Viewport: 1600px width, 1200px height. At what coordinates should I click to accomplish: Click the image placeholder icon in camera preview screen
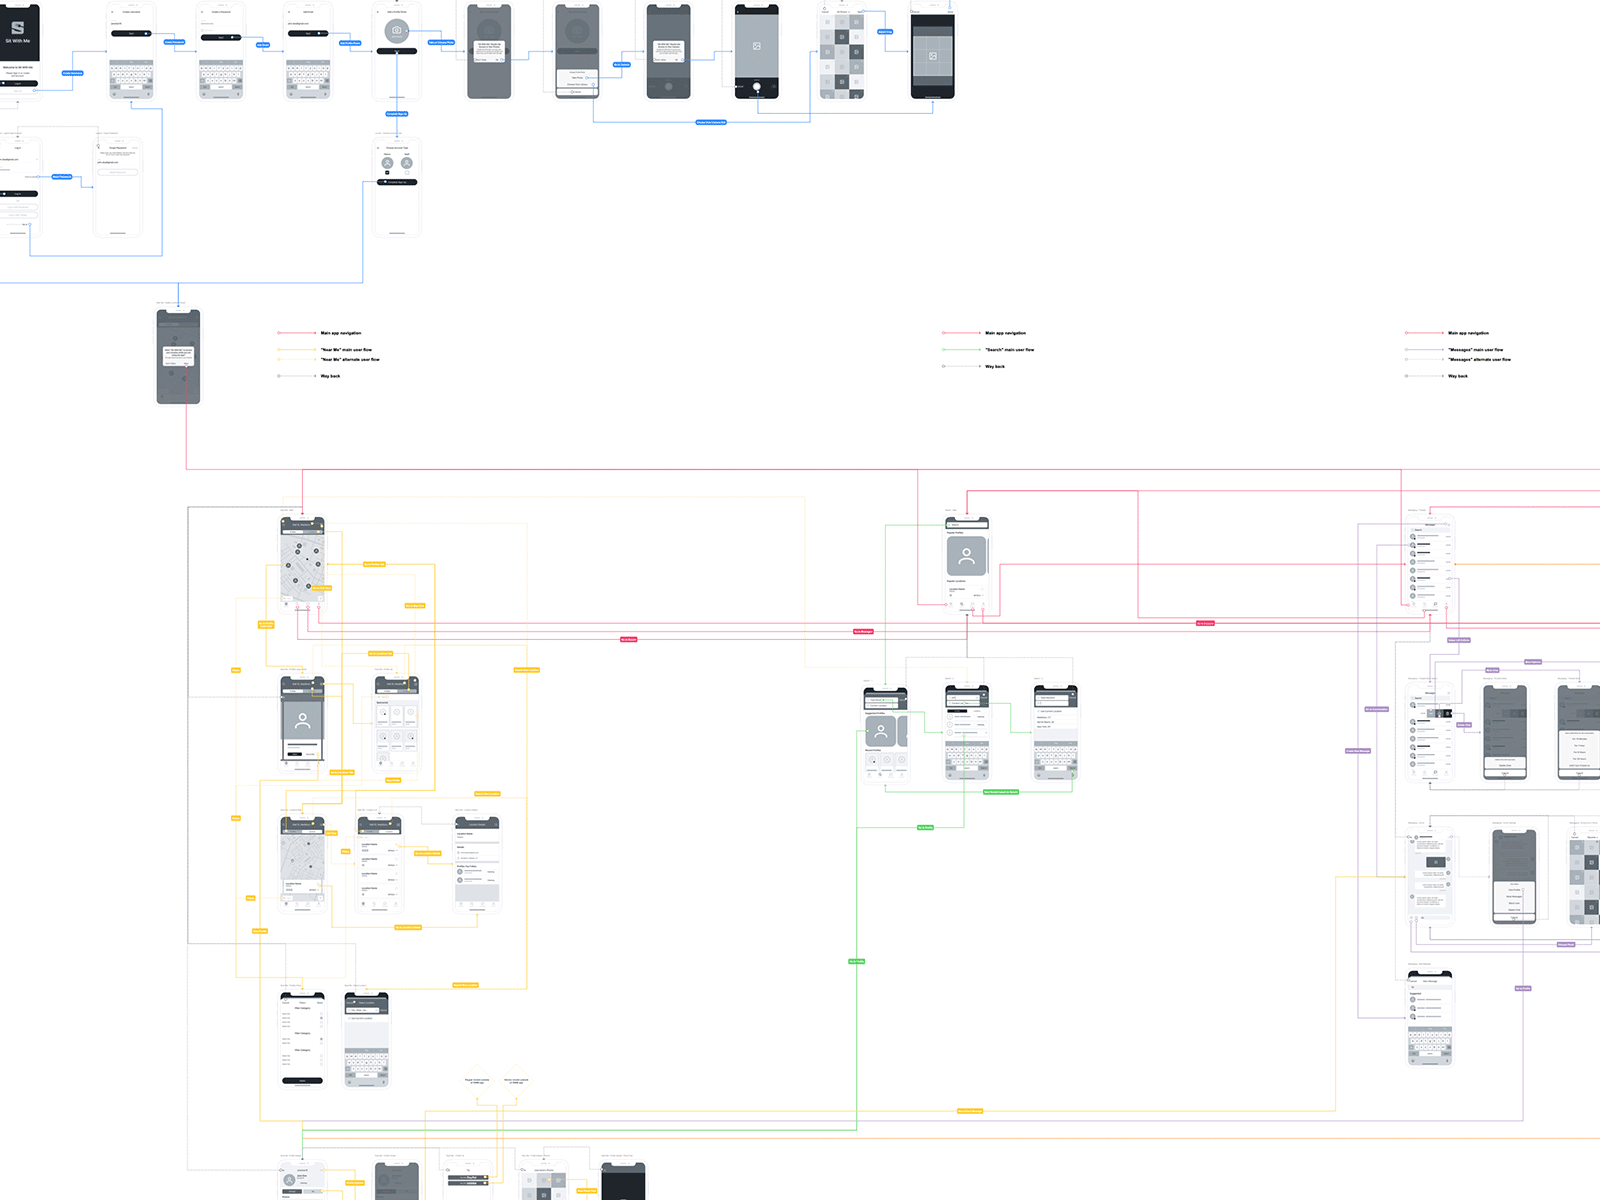tap(757, 46)
